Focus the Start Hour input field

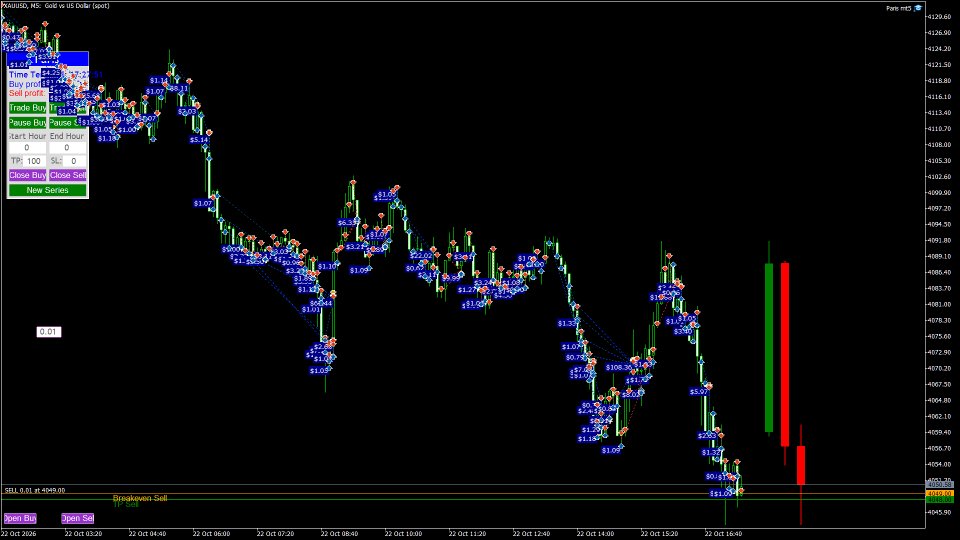[27, 148]
